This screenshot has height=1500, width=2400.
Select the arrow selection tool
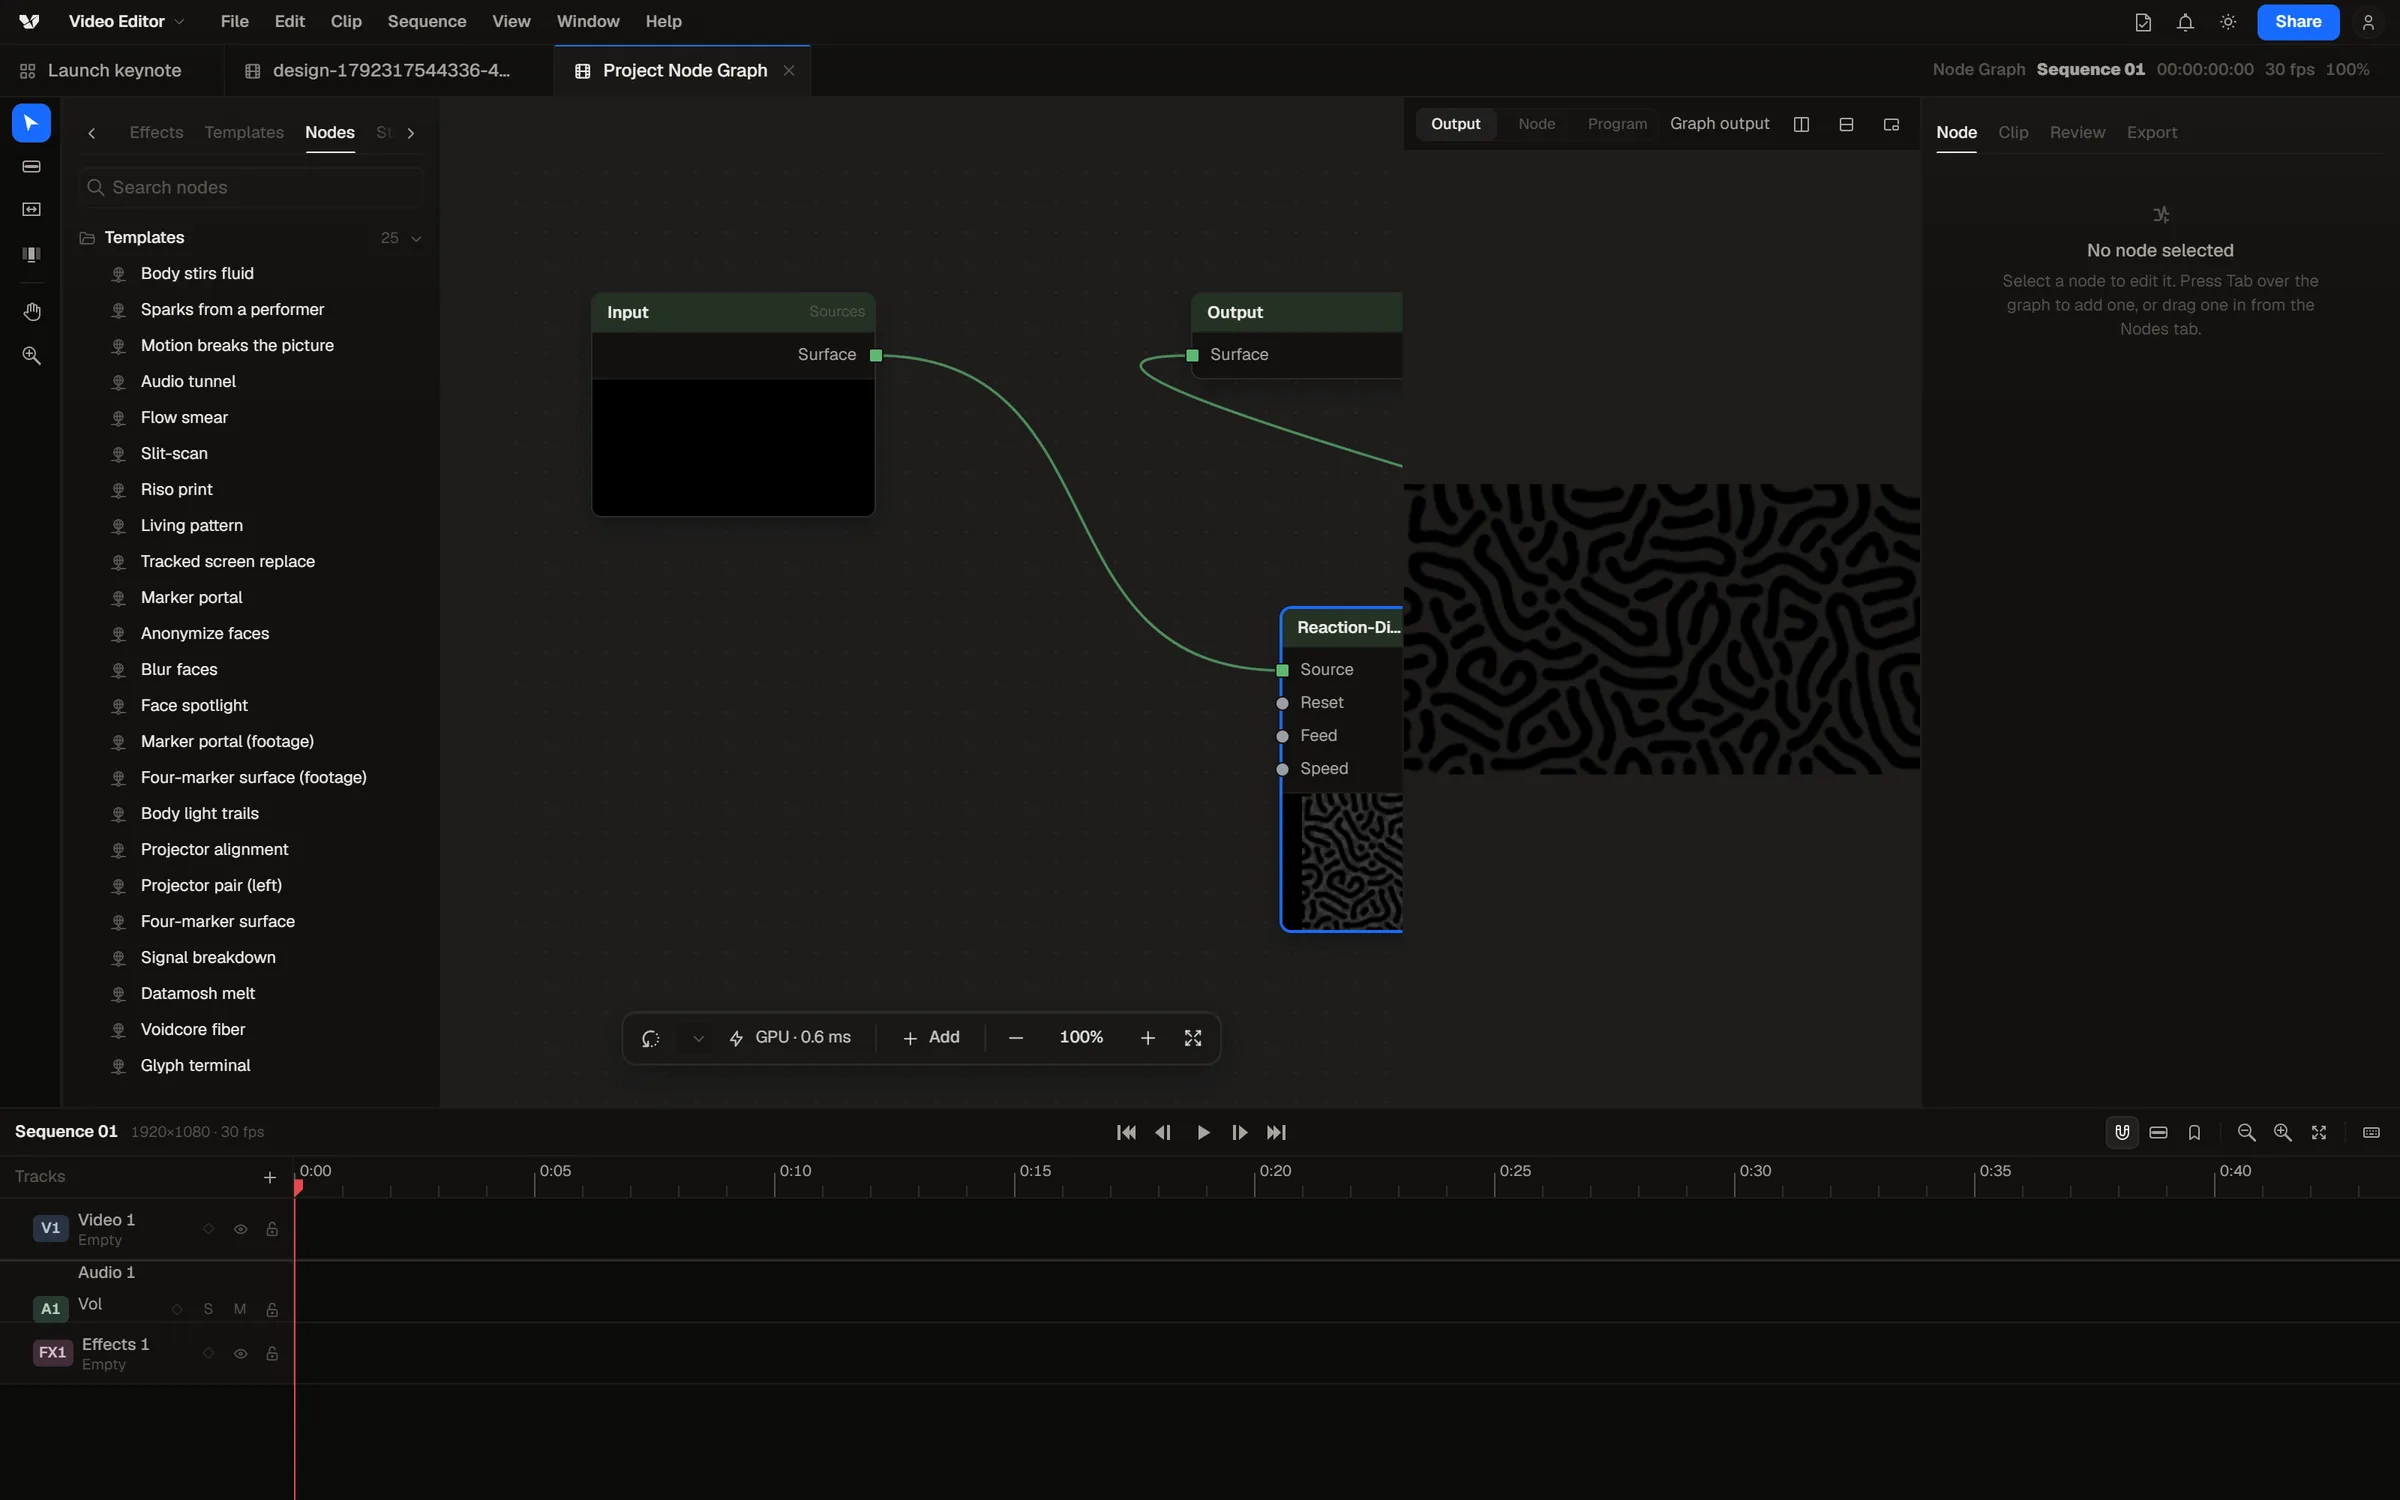click(31, 123)
